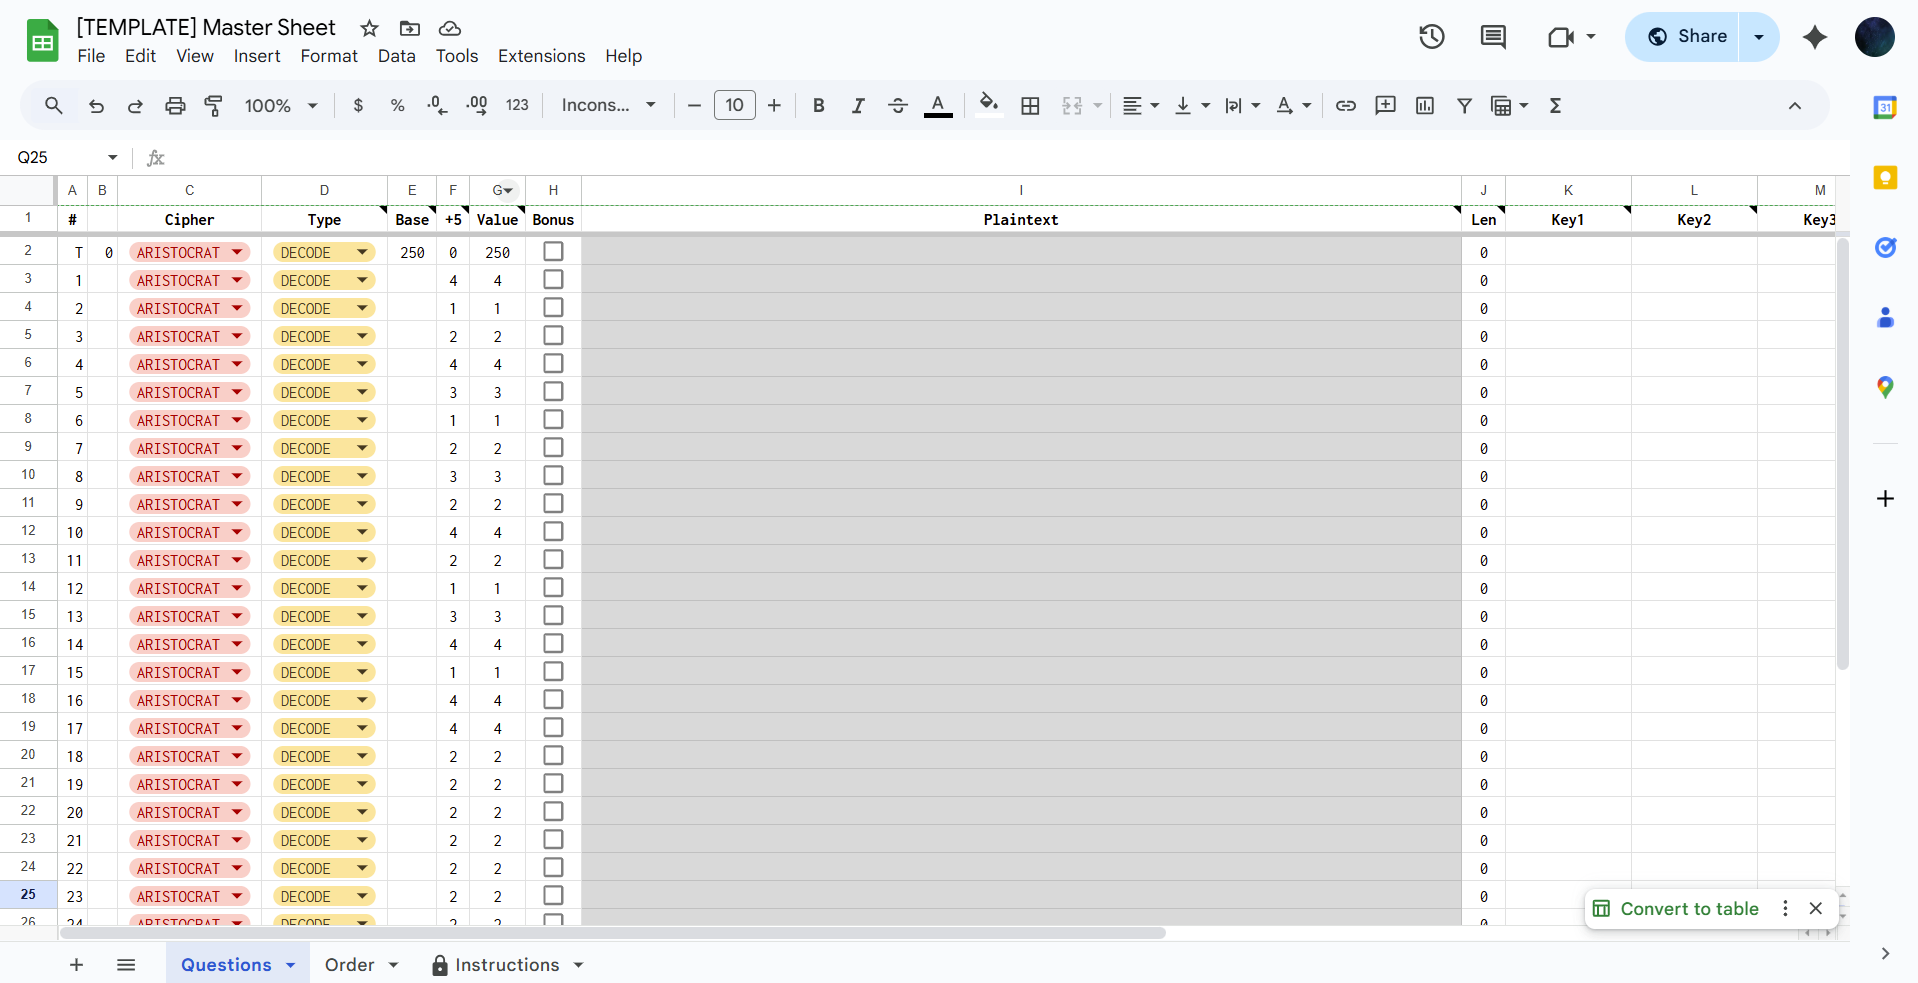Tick the Bonus checkbox in row 10

coord(553,476)
